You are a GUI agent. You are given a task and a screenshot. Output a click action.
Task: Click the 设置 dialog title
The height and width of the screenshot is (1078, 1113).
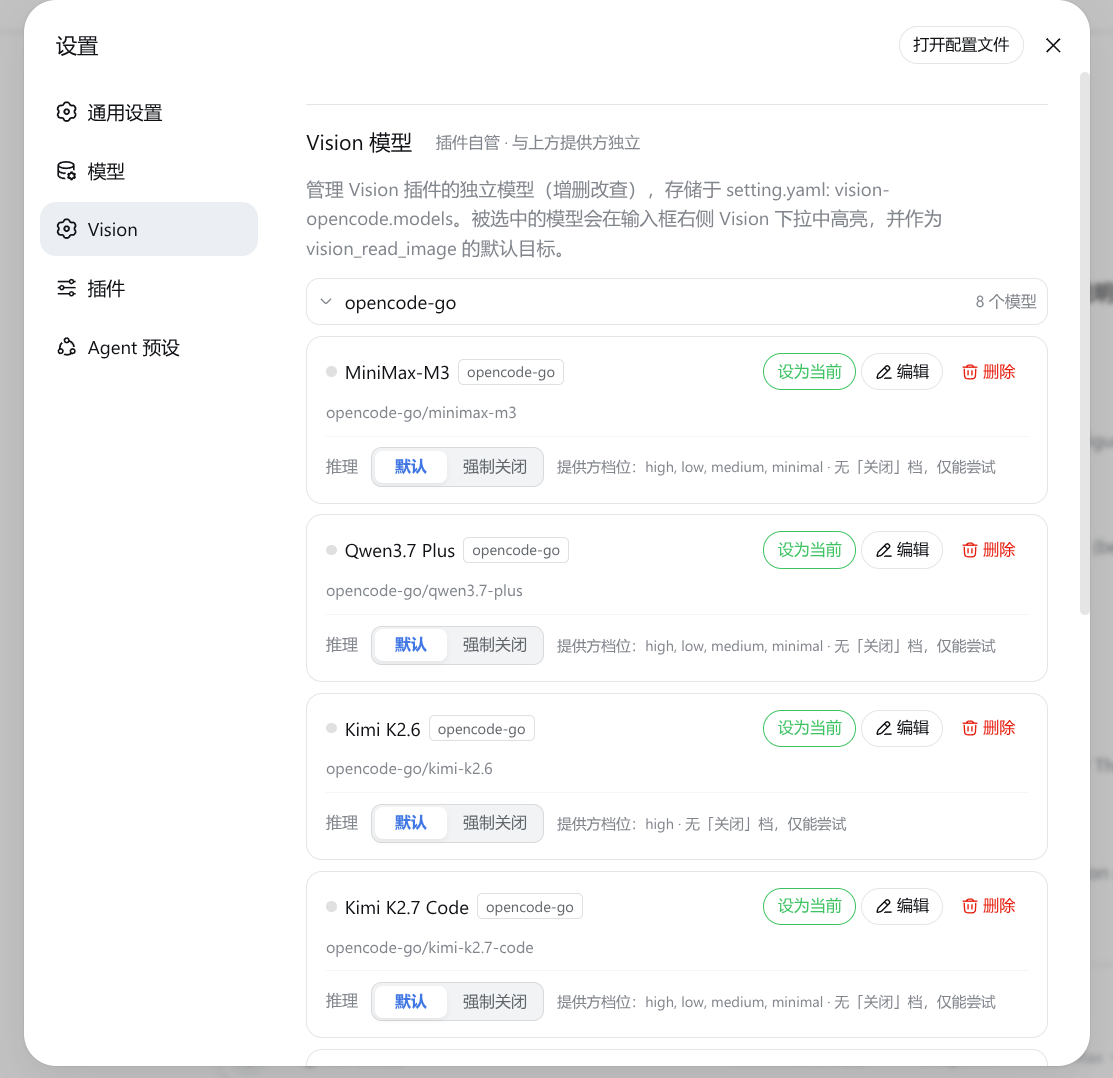[x=77, y=46]
